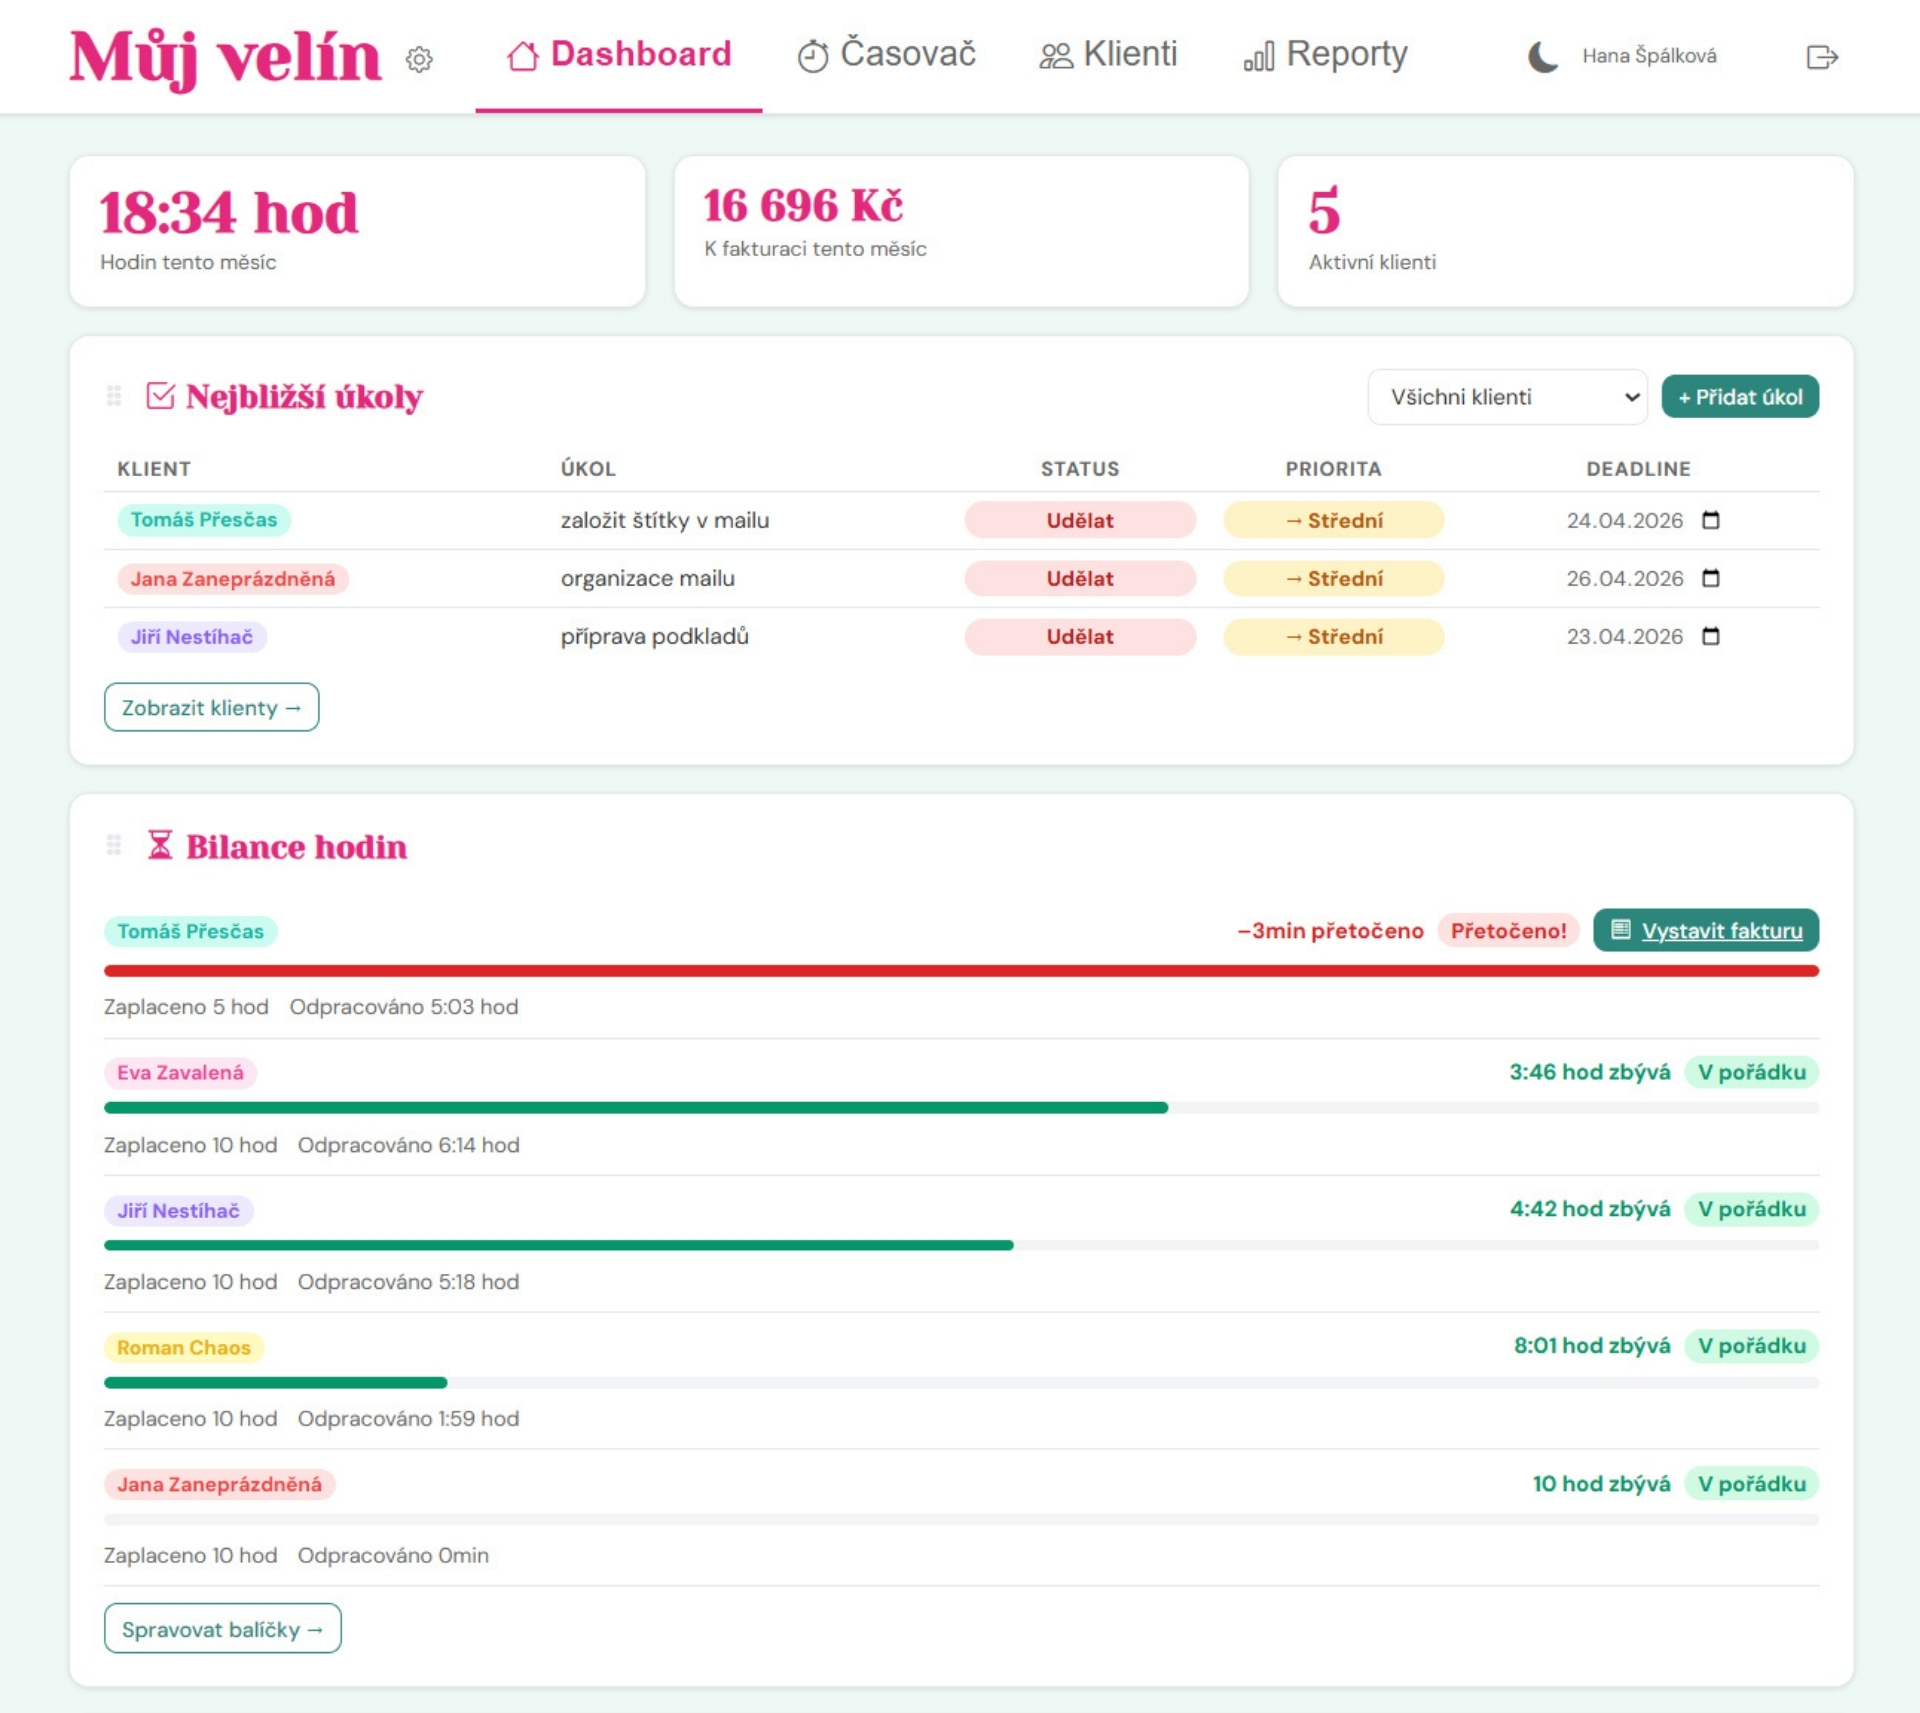This screenshot has width=1920, height=1713.
Task: Click calendar icon beside 23.04.2026
Action: (x=1710, y=636)
